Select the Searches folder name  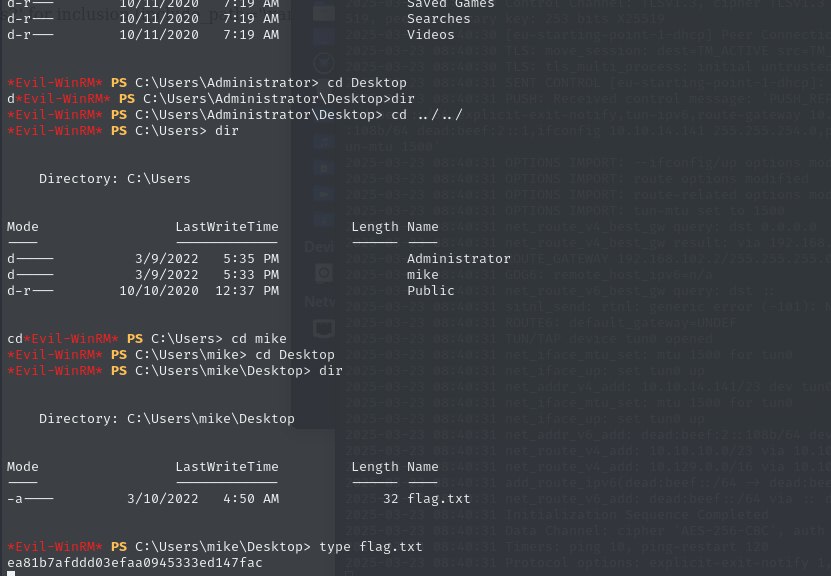438,19
